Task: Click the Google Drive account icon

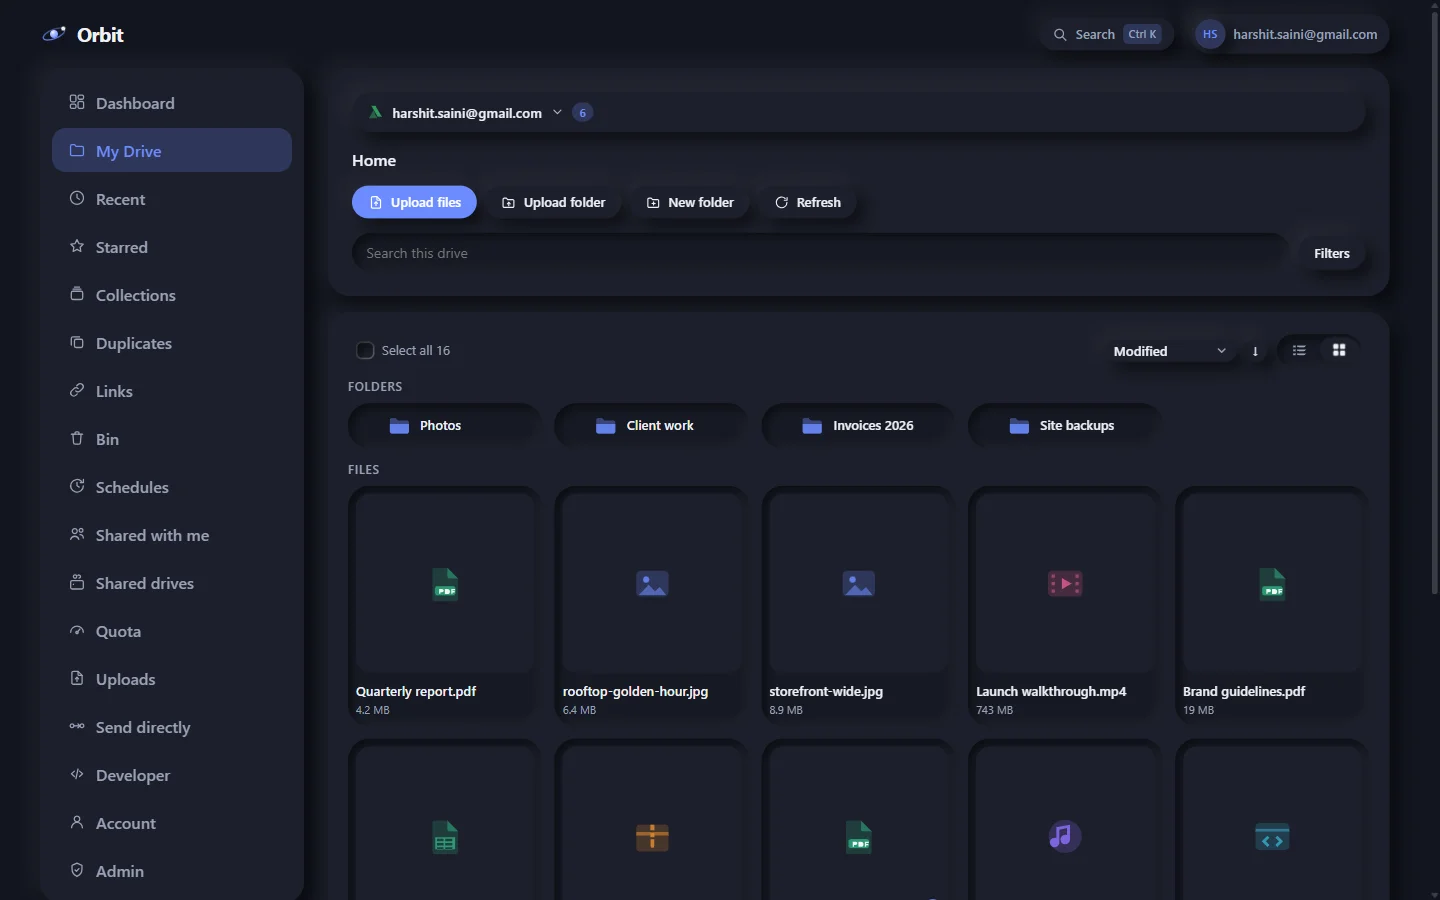Action: click(x=376, y=113)
